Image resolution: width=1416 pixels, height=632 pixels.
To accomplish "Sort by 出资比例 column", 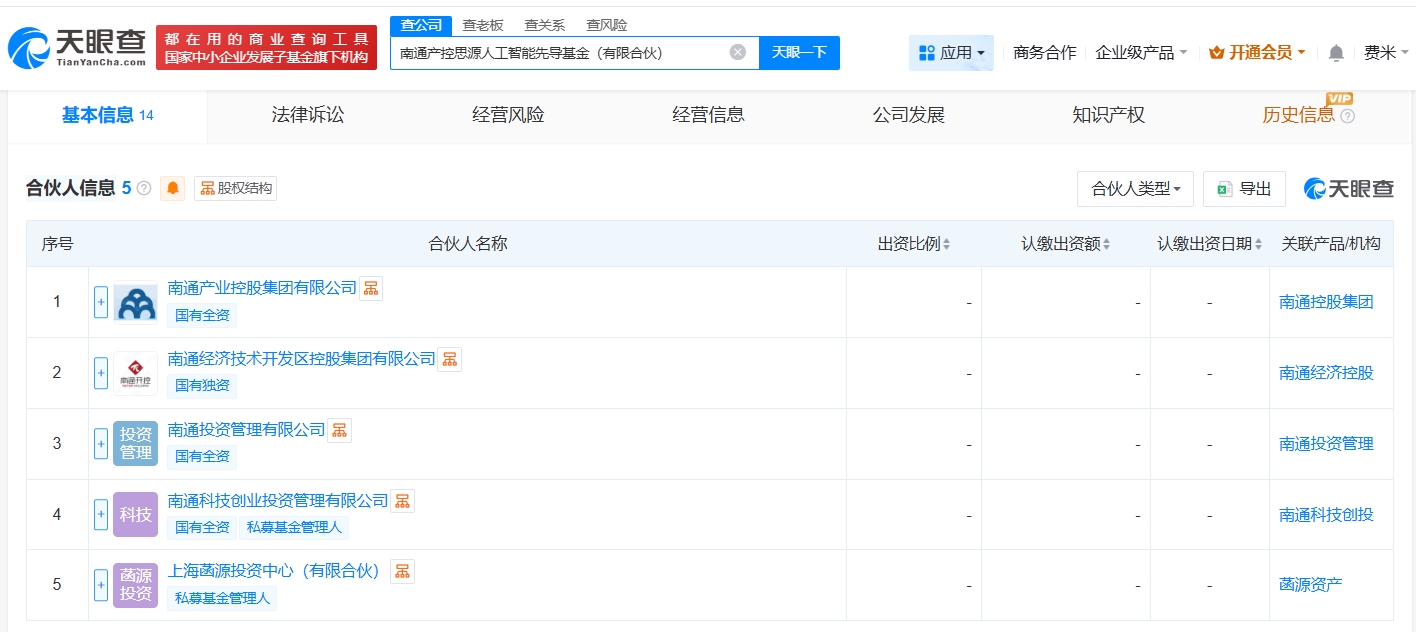I will click(x=914, y=244).
